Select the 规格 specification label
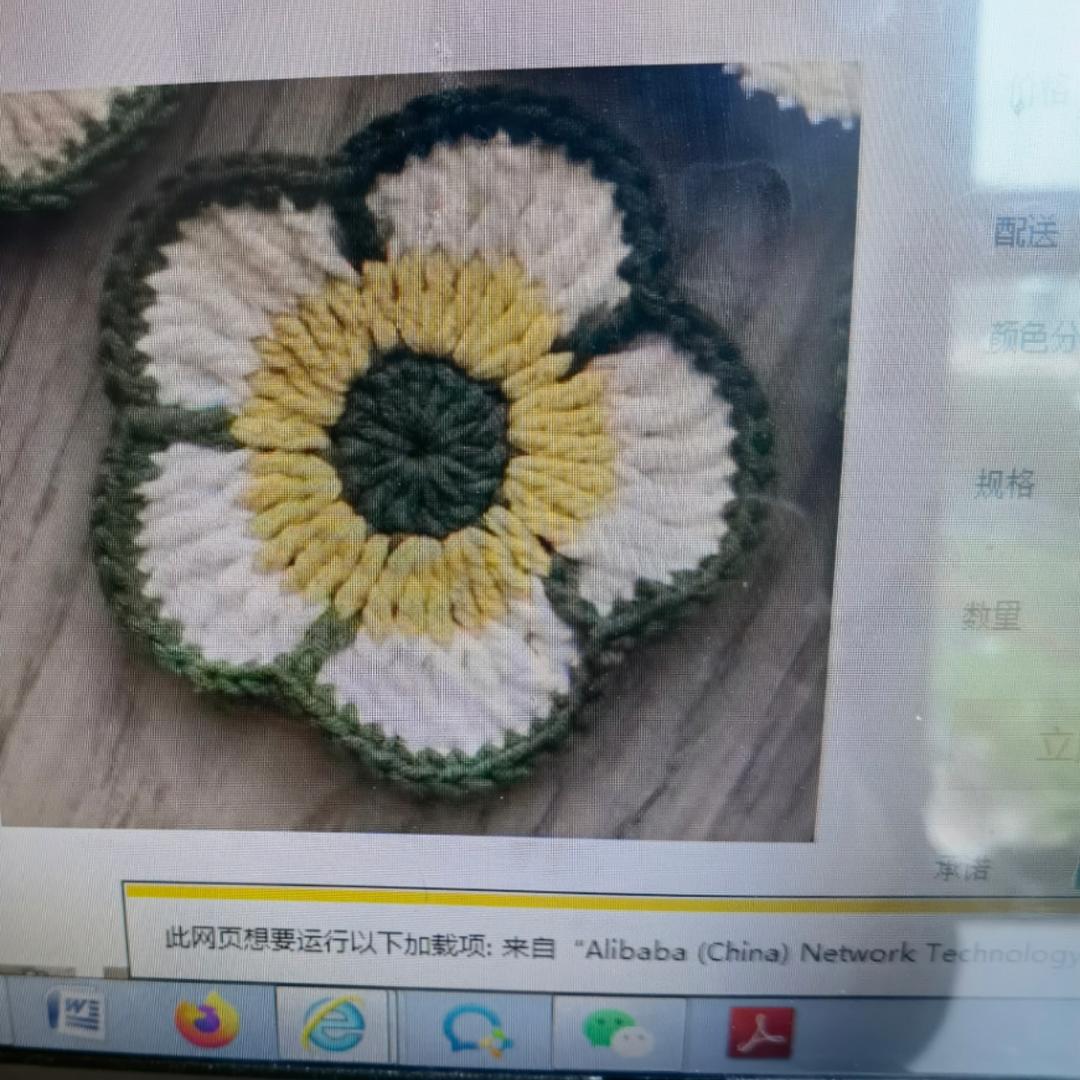 pyautogui.click(x=1005, y=484)
